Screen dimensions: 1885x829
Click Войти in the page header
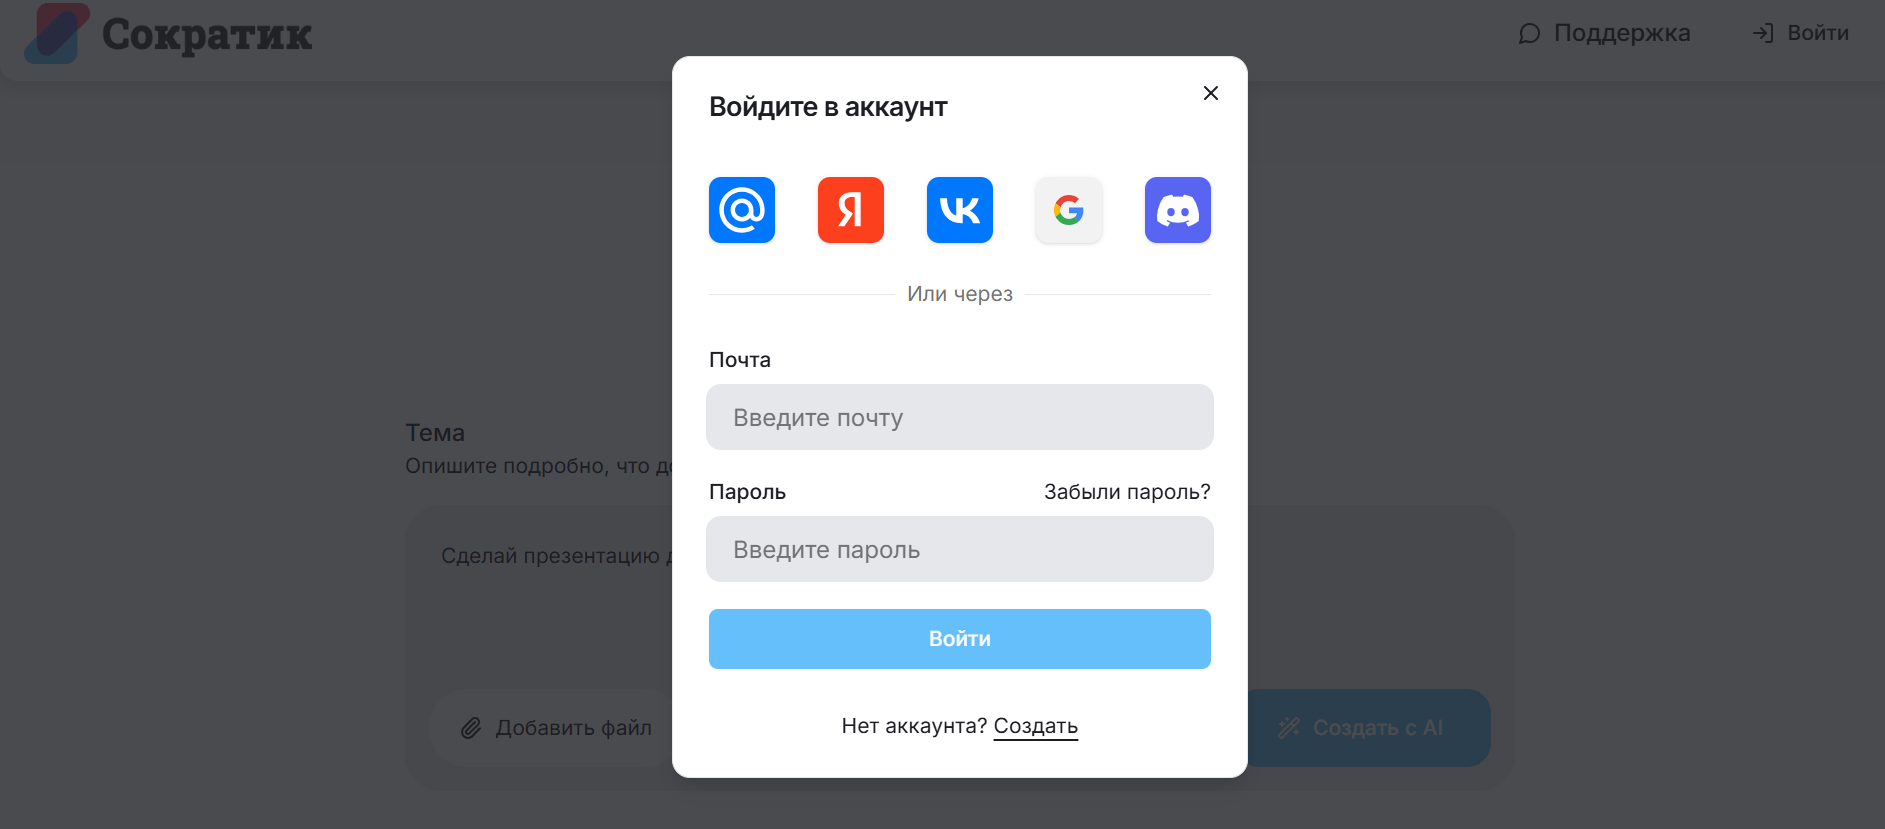tap(1801, 33)
